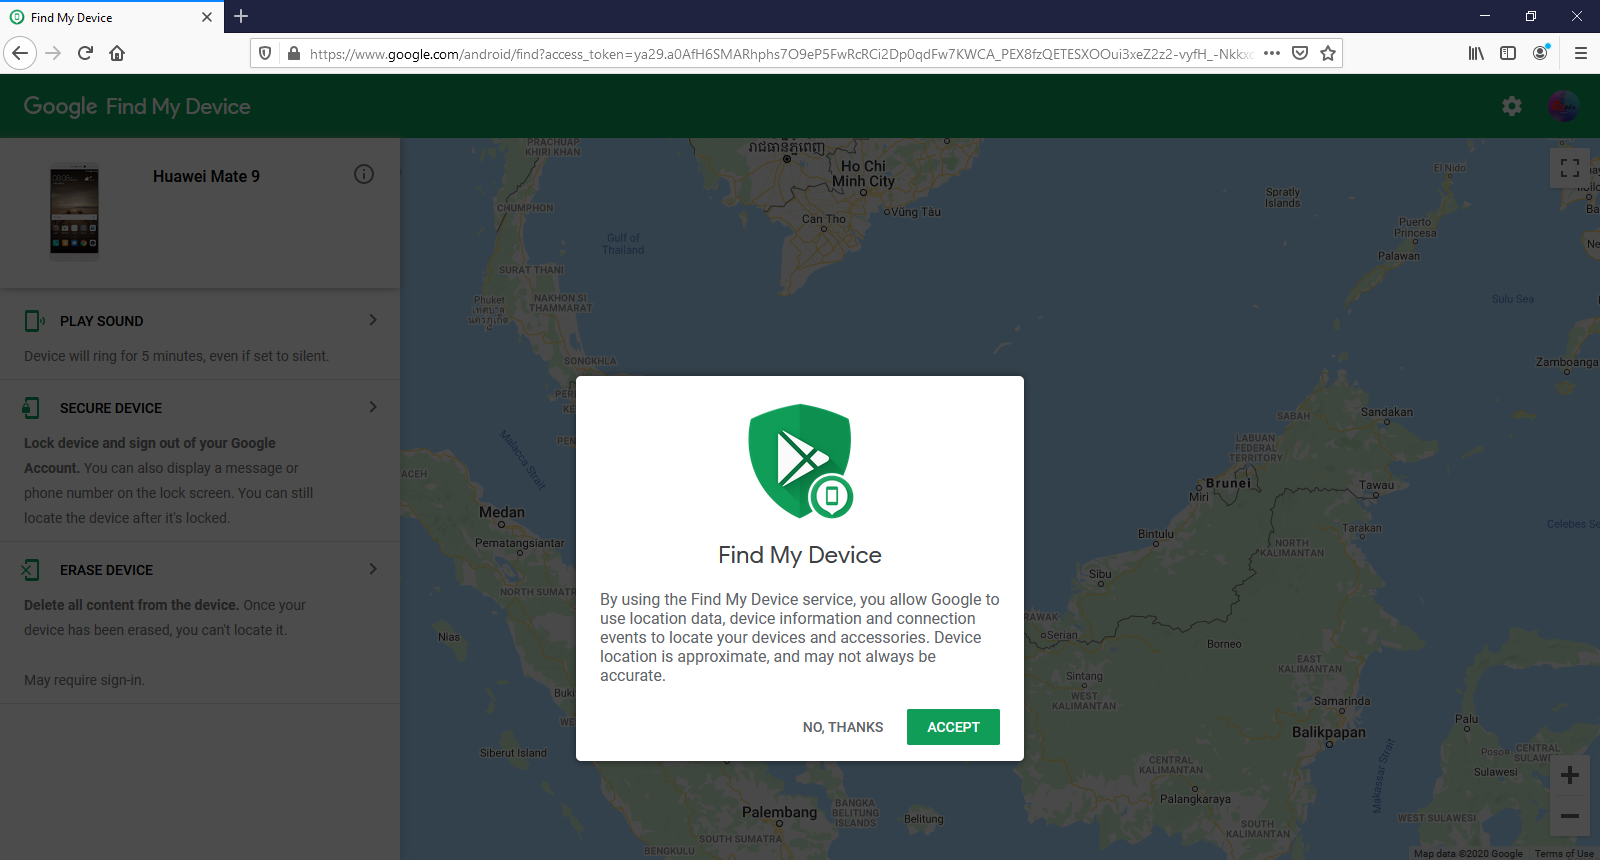
Task: Open the Google account avatar menu
Action: 1563,106
